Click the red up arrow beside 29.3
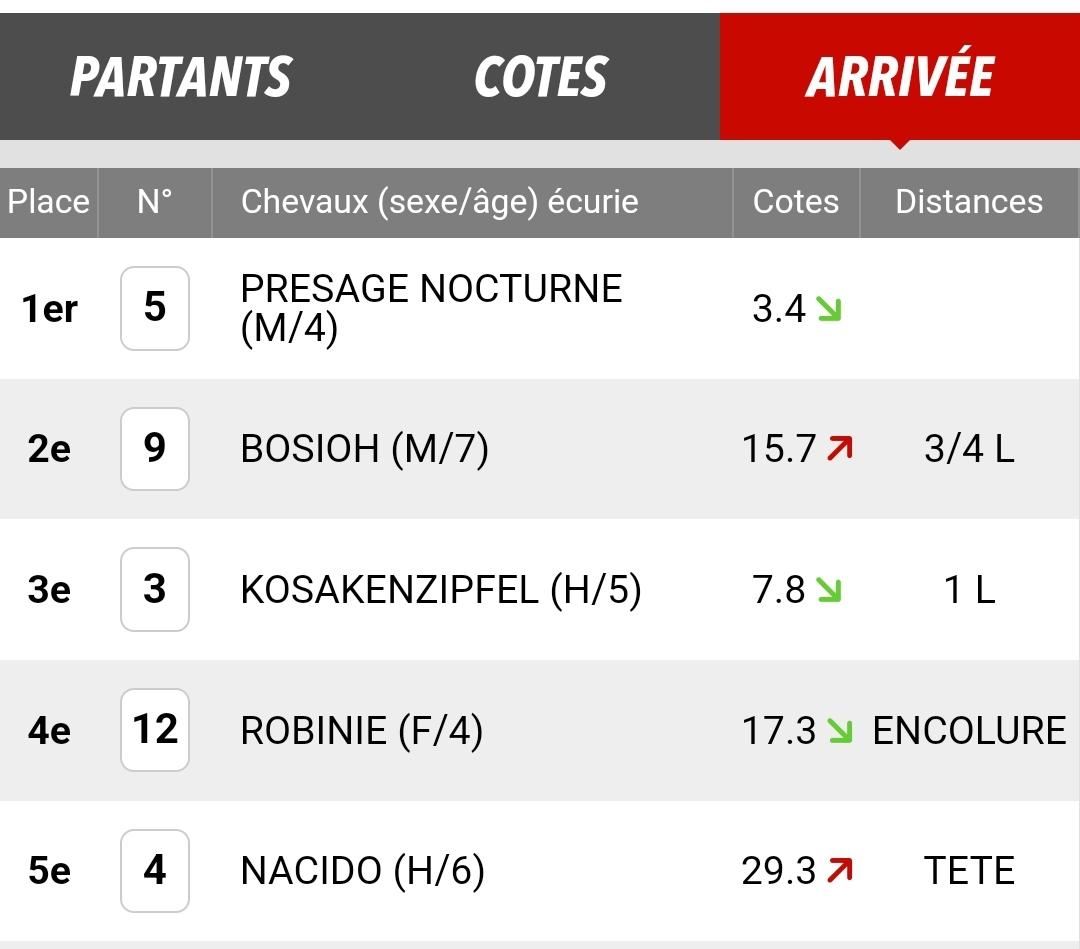 (840, 870)
